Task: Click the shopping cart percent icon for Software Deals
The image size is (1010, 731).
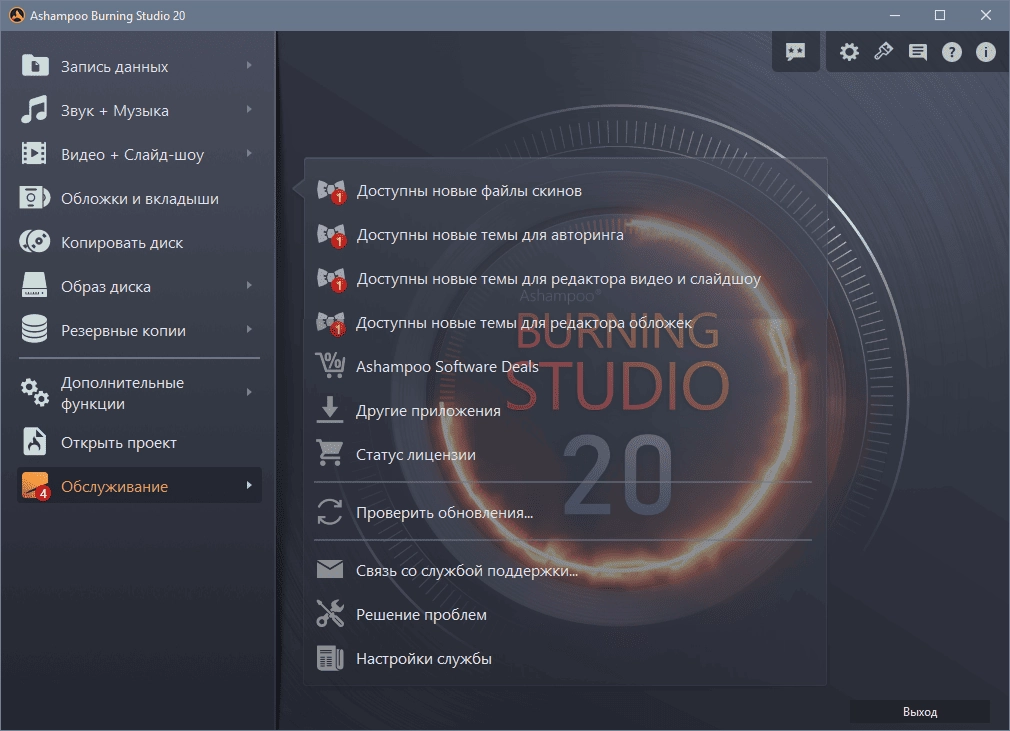Action: tap(330, 365)
